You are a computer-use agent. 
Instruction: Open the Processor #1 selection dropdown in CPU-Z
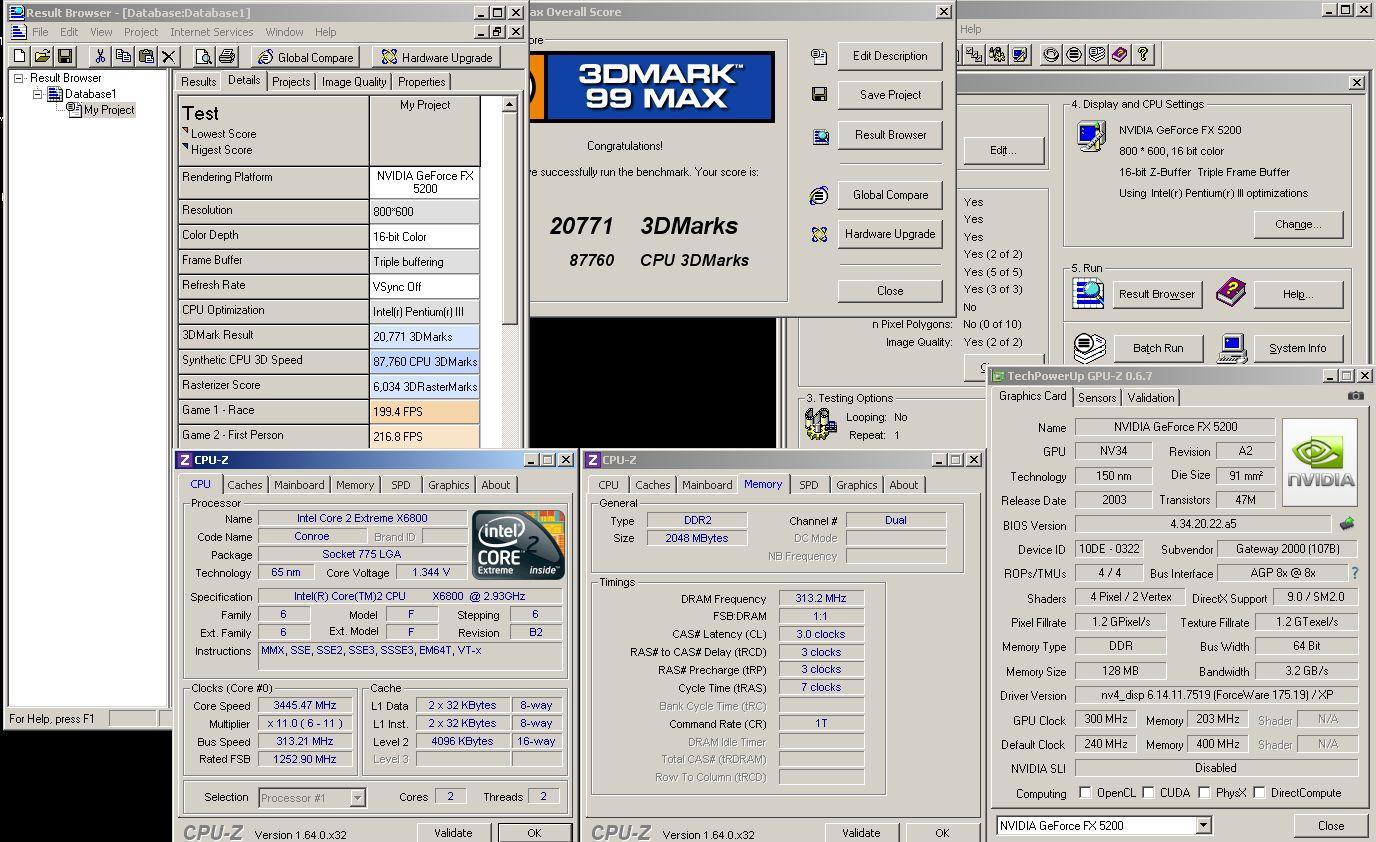(357, 798)
